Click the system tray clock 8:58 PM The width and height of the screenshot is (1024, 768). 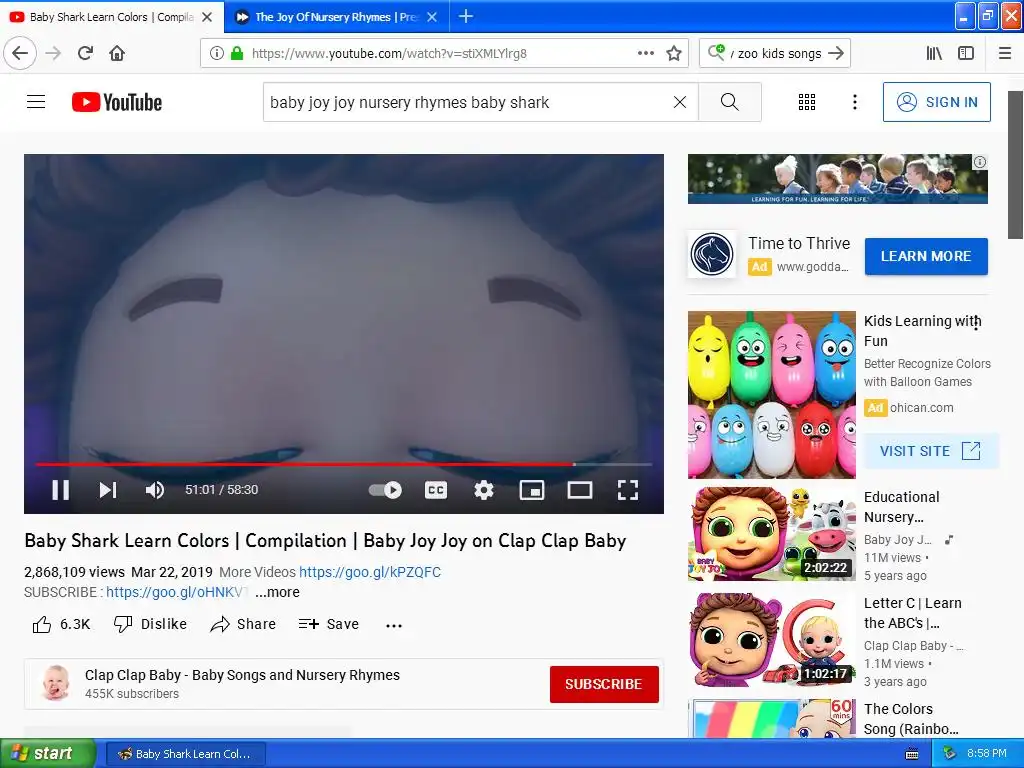(x=987, y=753)
